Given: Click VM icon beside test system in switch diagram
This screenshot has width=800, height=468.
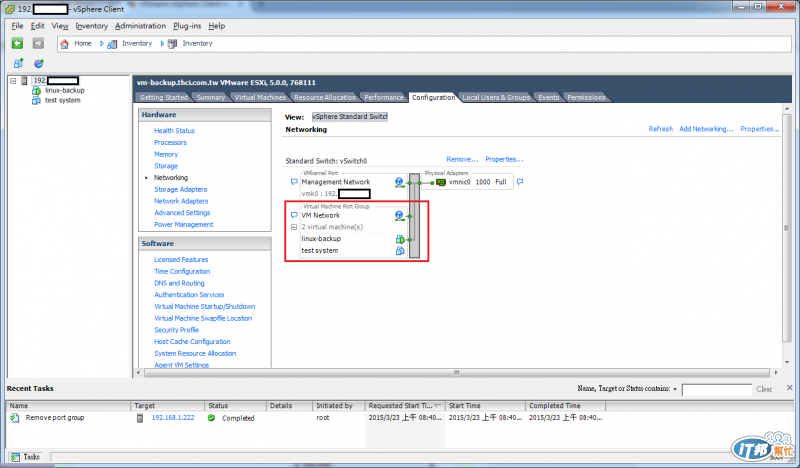Looking at the screenshot, I should click(400, 251).
